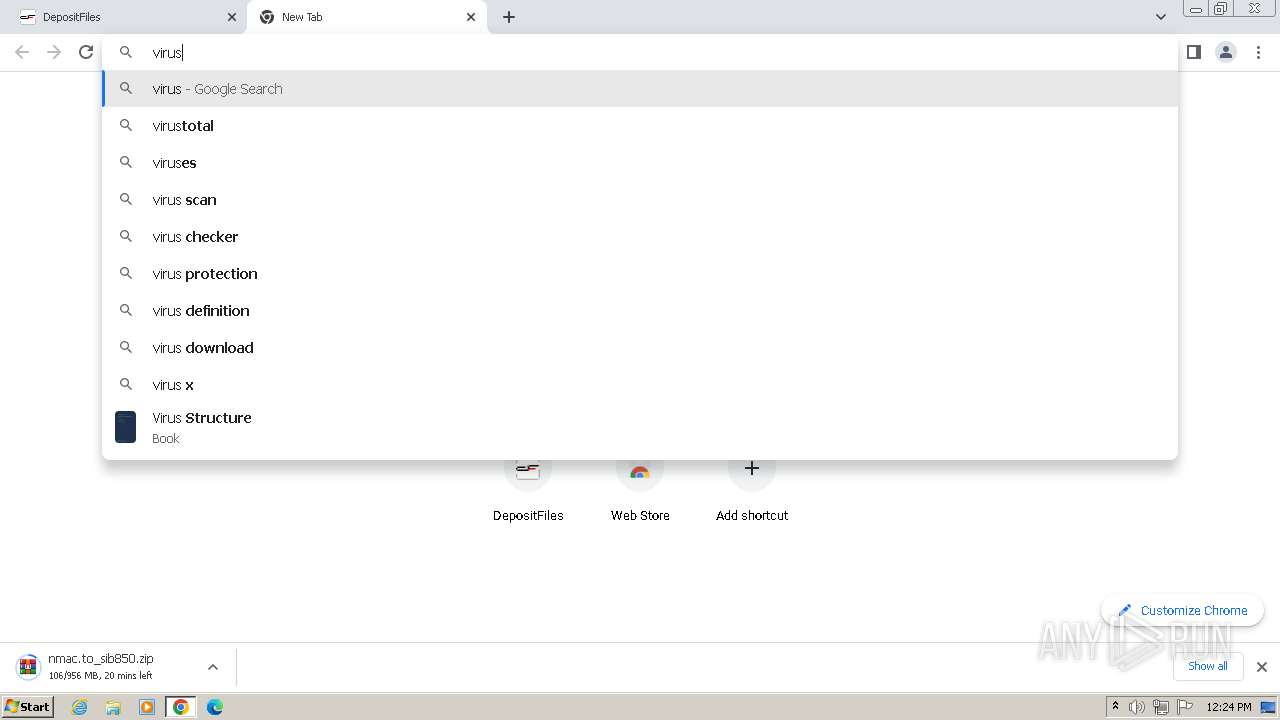
Task: Click the Chrome taskbar icon
Action: pos(181,707)
